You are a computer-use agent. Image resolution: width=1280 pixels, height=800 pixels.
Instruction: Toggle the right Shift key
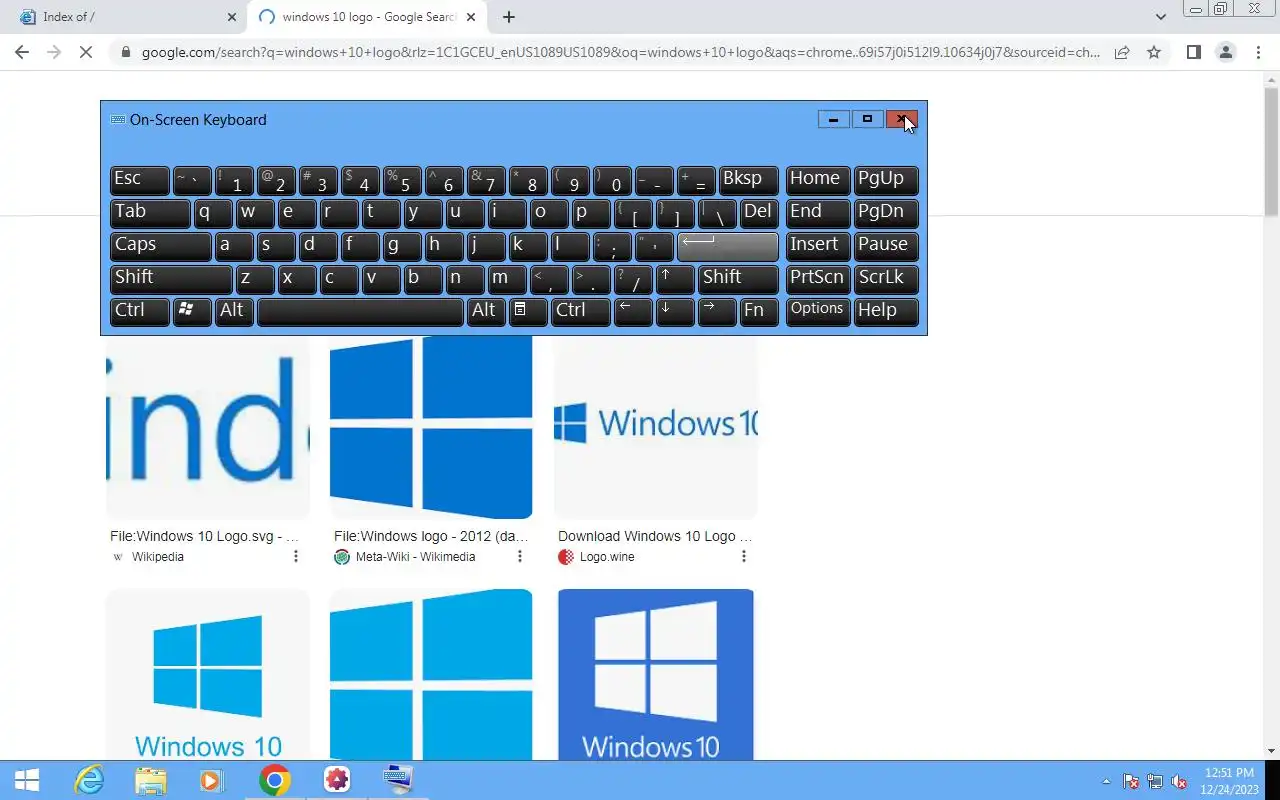click(x=738, y=278)
